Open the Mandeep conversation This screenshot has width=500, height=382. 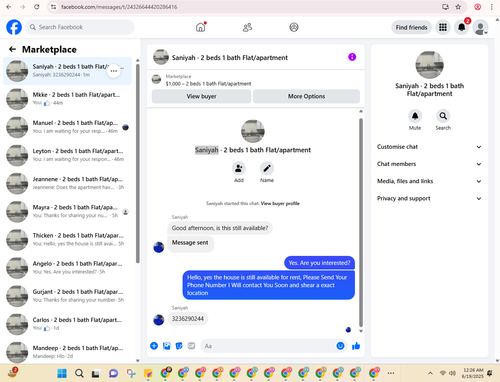point(67,352)
